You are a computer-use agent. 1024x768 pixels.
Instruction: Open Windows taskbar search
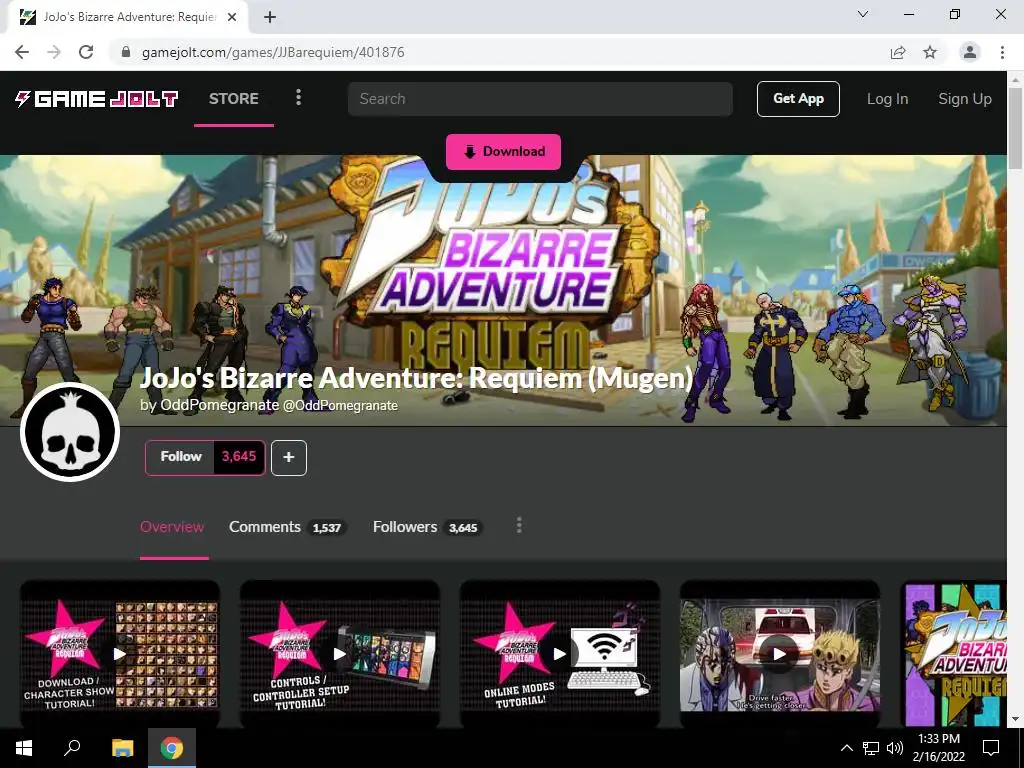(72, 748)
